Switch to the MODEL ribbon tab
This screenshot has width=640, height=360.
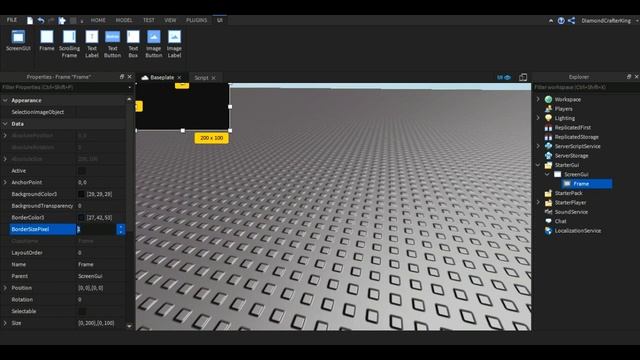tap(124, 20)
